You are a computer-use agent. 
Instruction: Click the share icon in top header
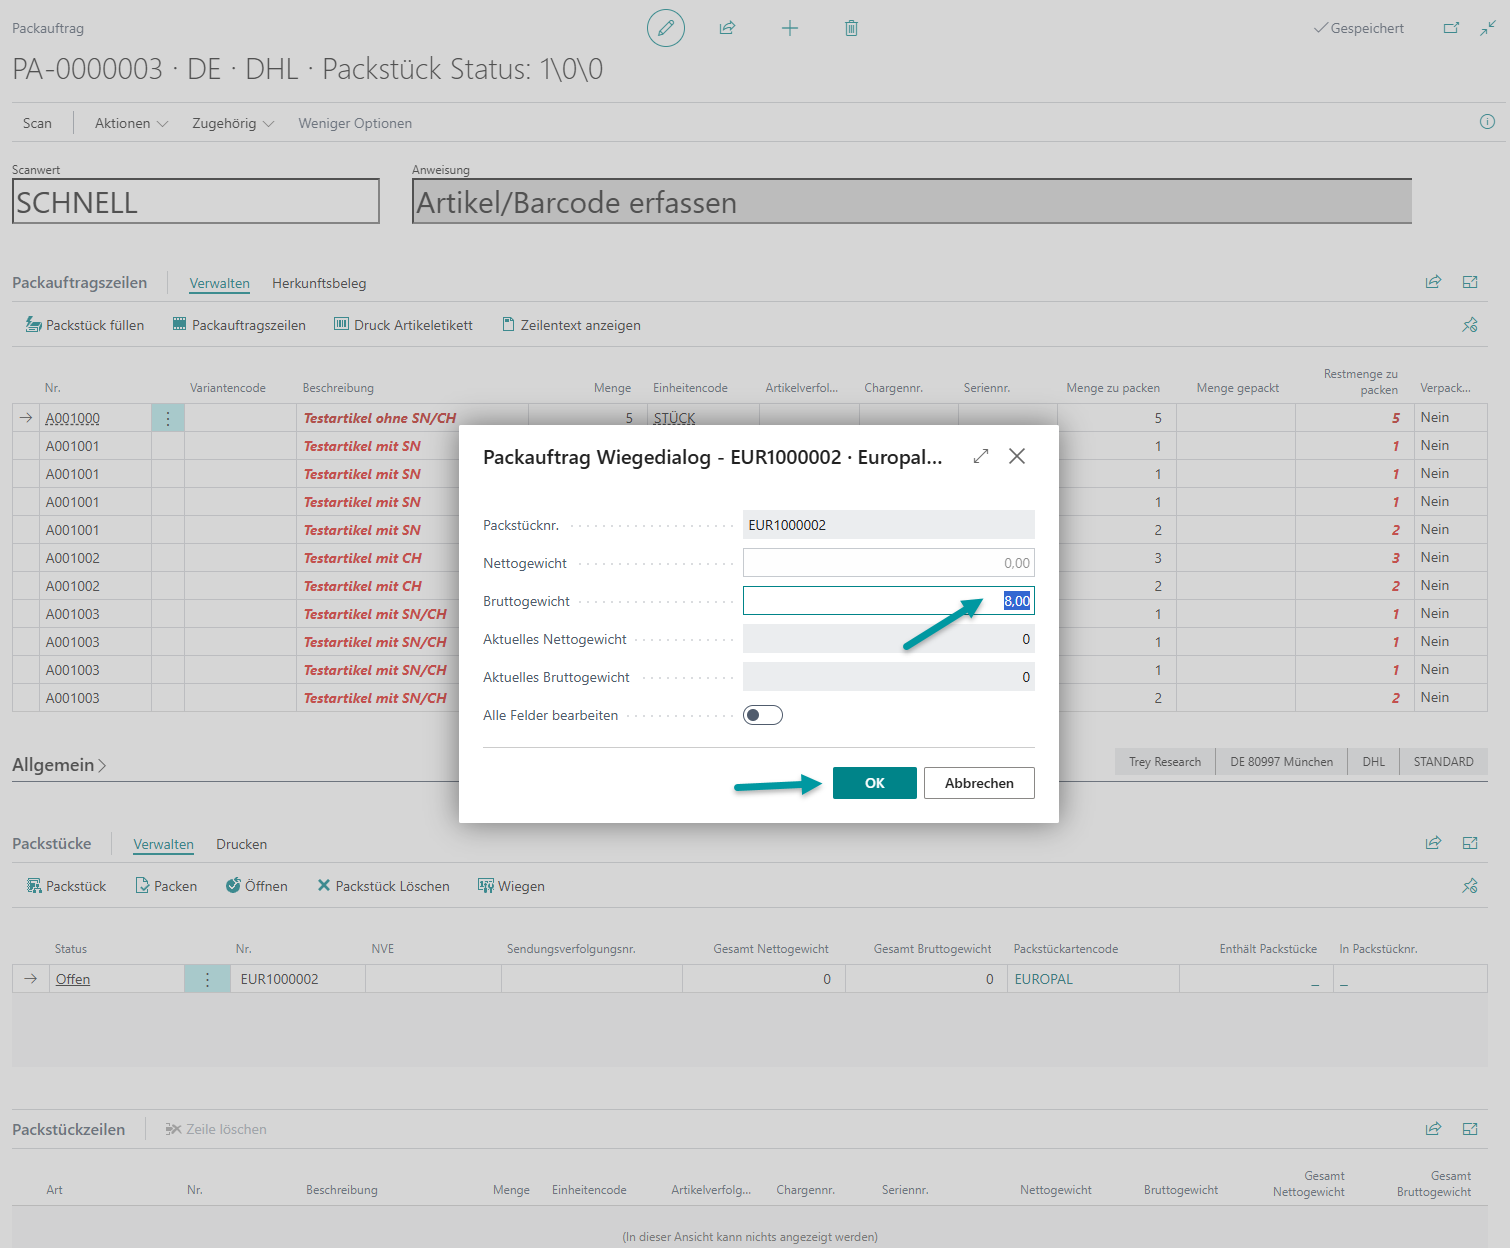pyautogui.click(x=727, y=28)
